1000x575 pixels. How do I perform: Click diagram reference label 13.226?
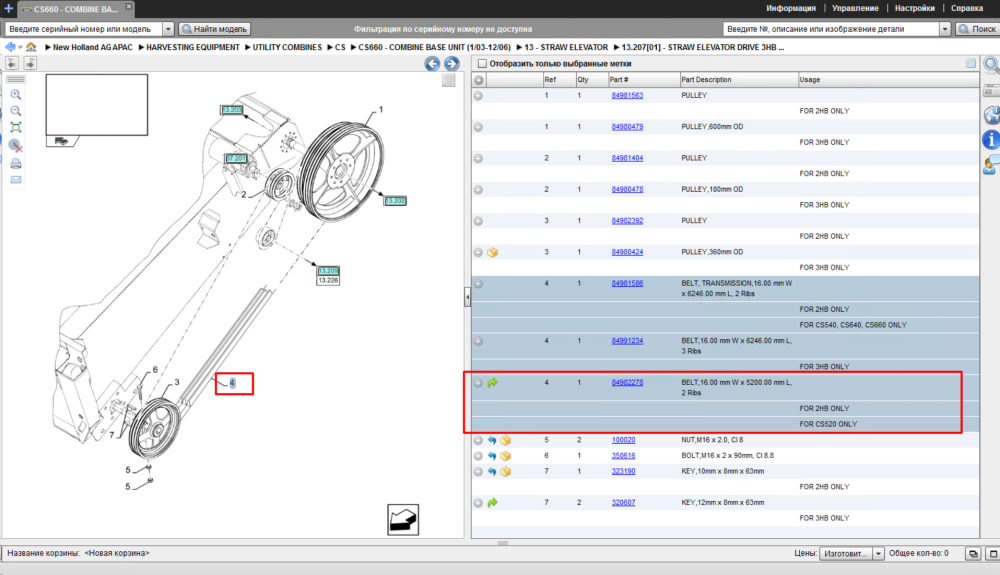(328, 280)
